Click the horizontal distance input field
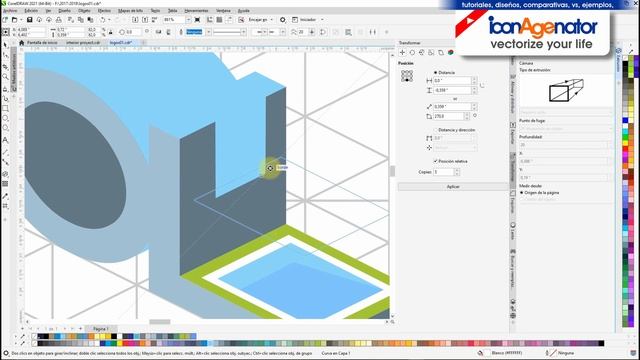 point(452,81)
